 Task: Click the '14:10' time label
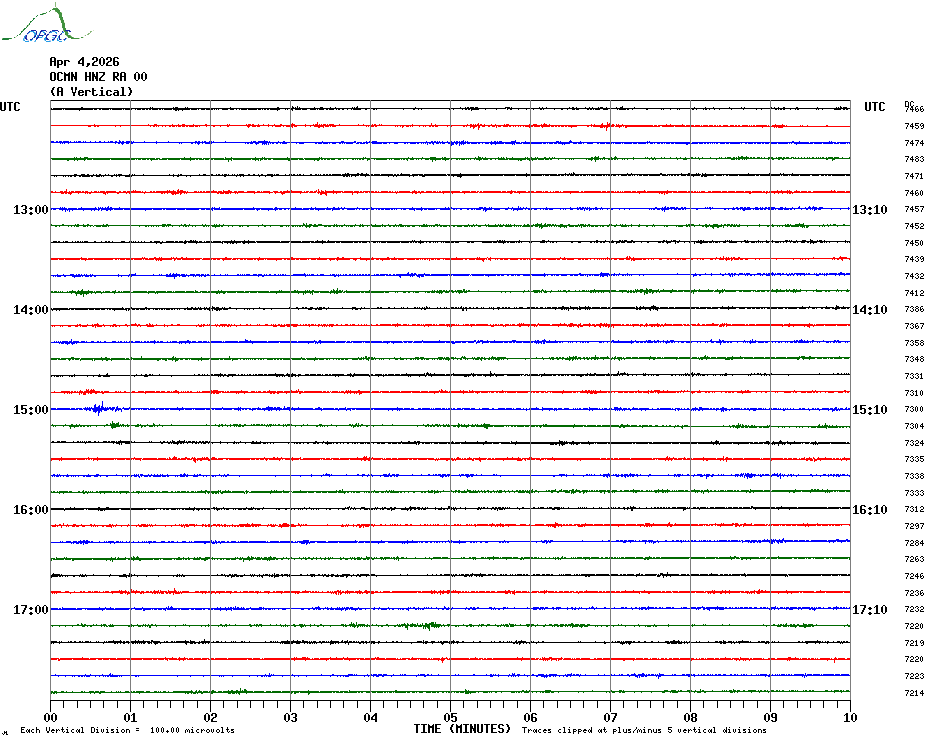[x=870, y=310]
